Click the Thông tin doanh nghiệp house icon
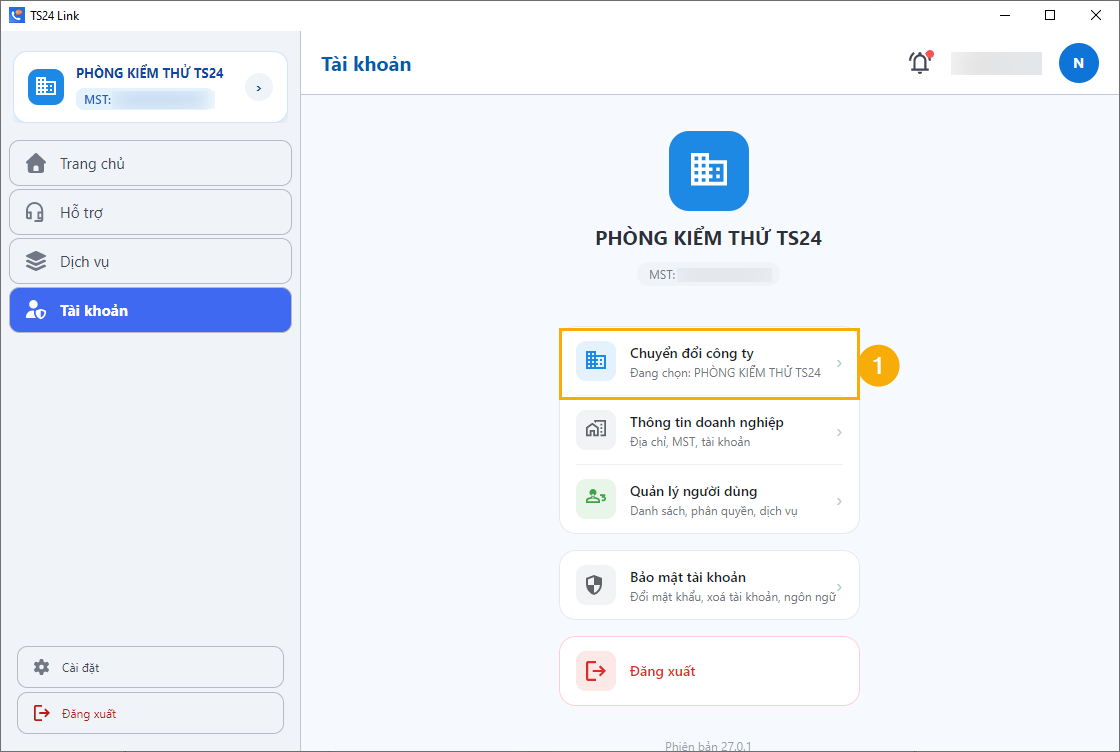The width and height of the screenshot is (1120, 752). 596,430
